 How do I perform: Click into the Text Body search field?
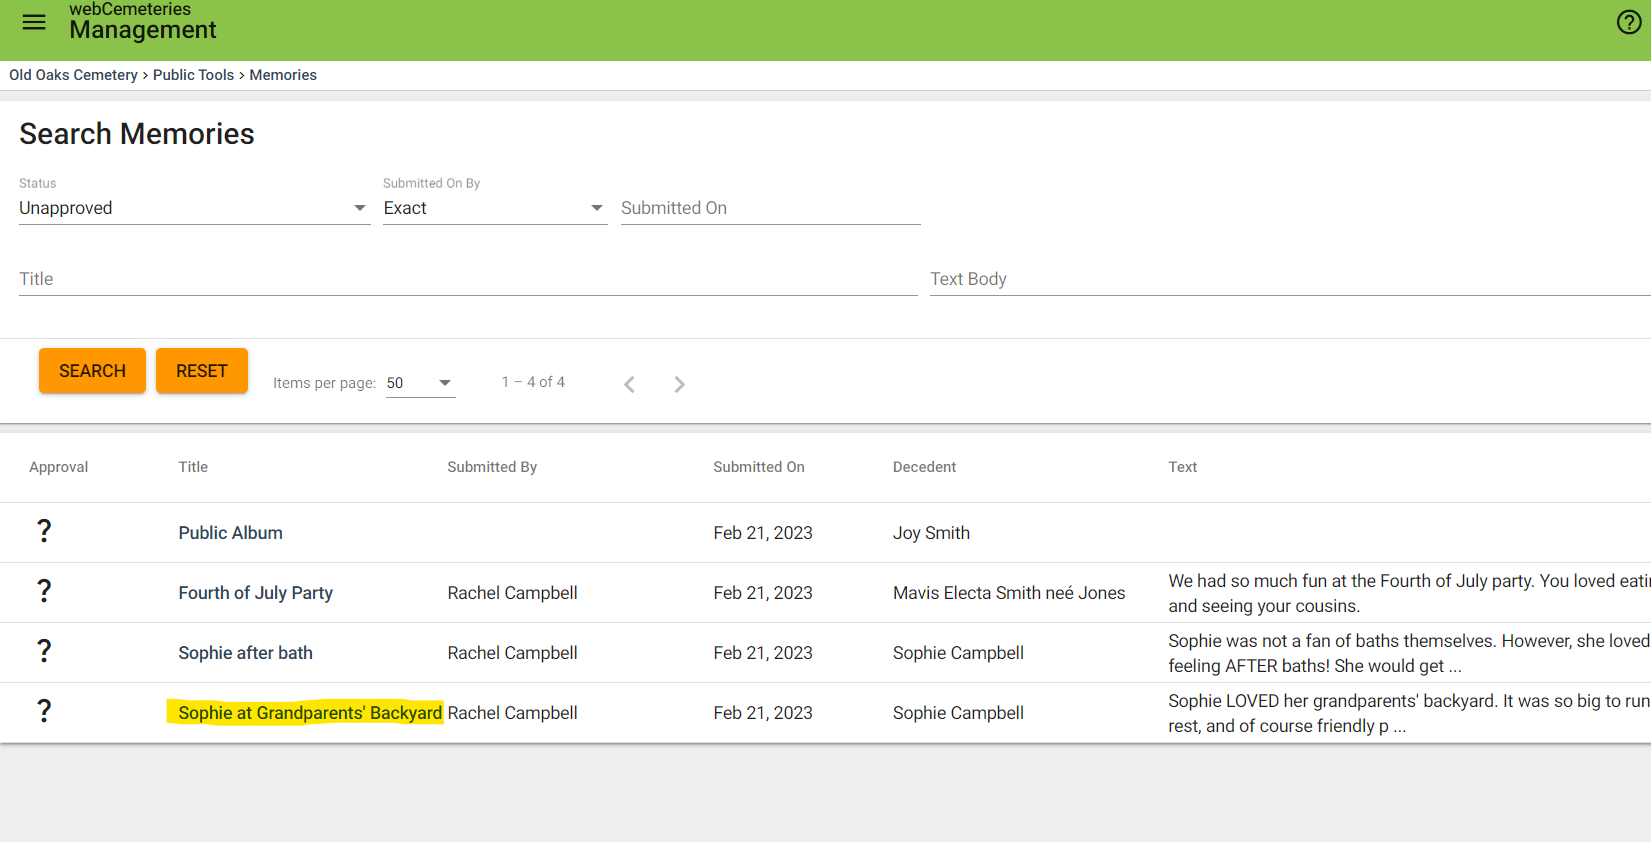(1290, 279)
